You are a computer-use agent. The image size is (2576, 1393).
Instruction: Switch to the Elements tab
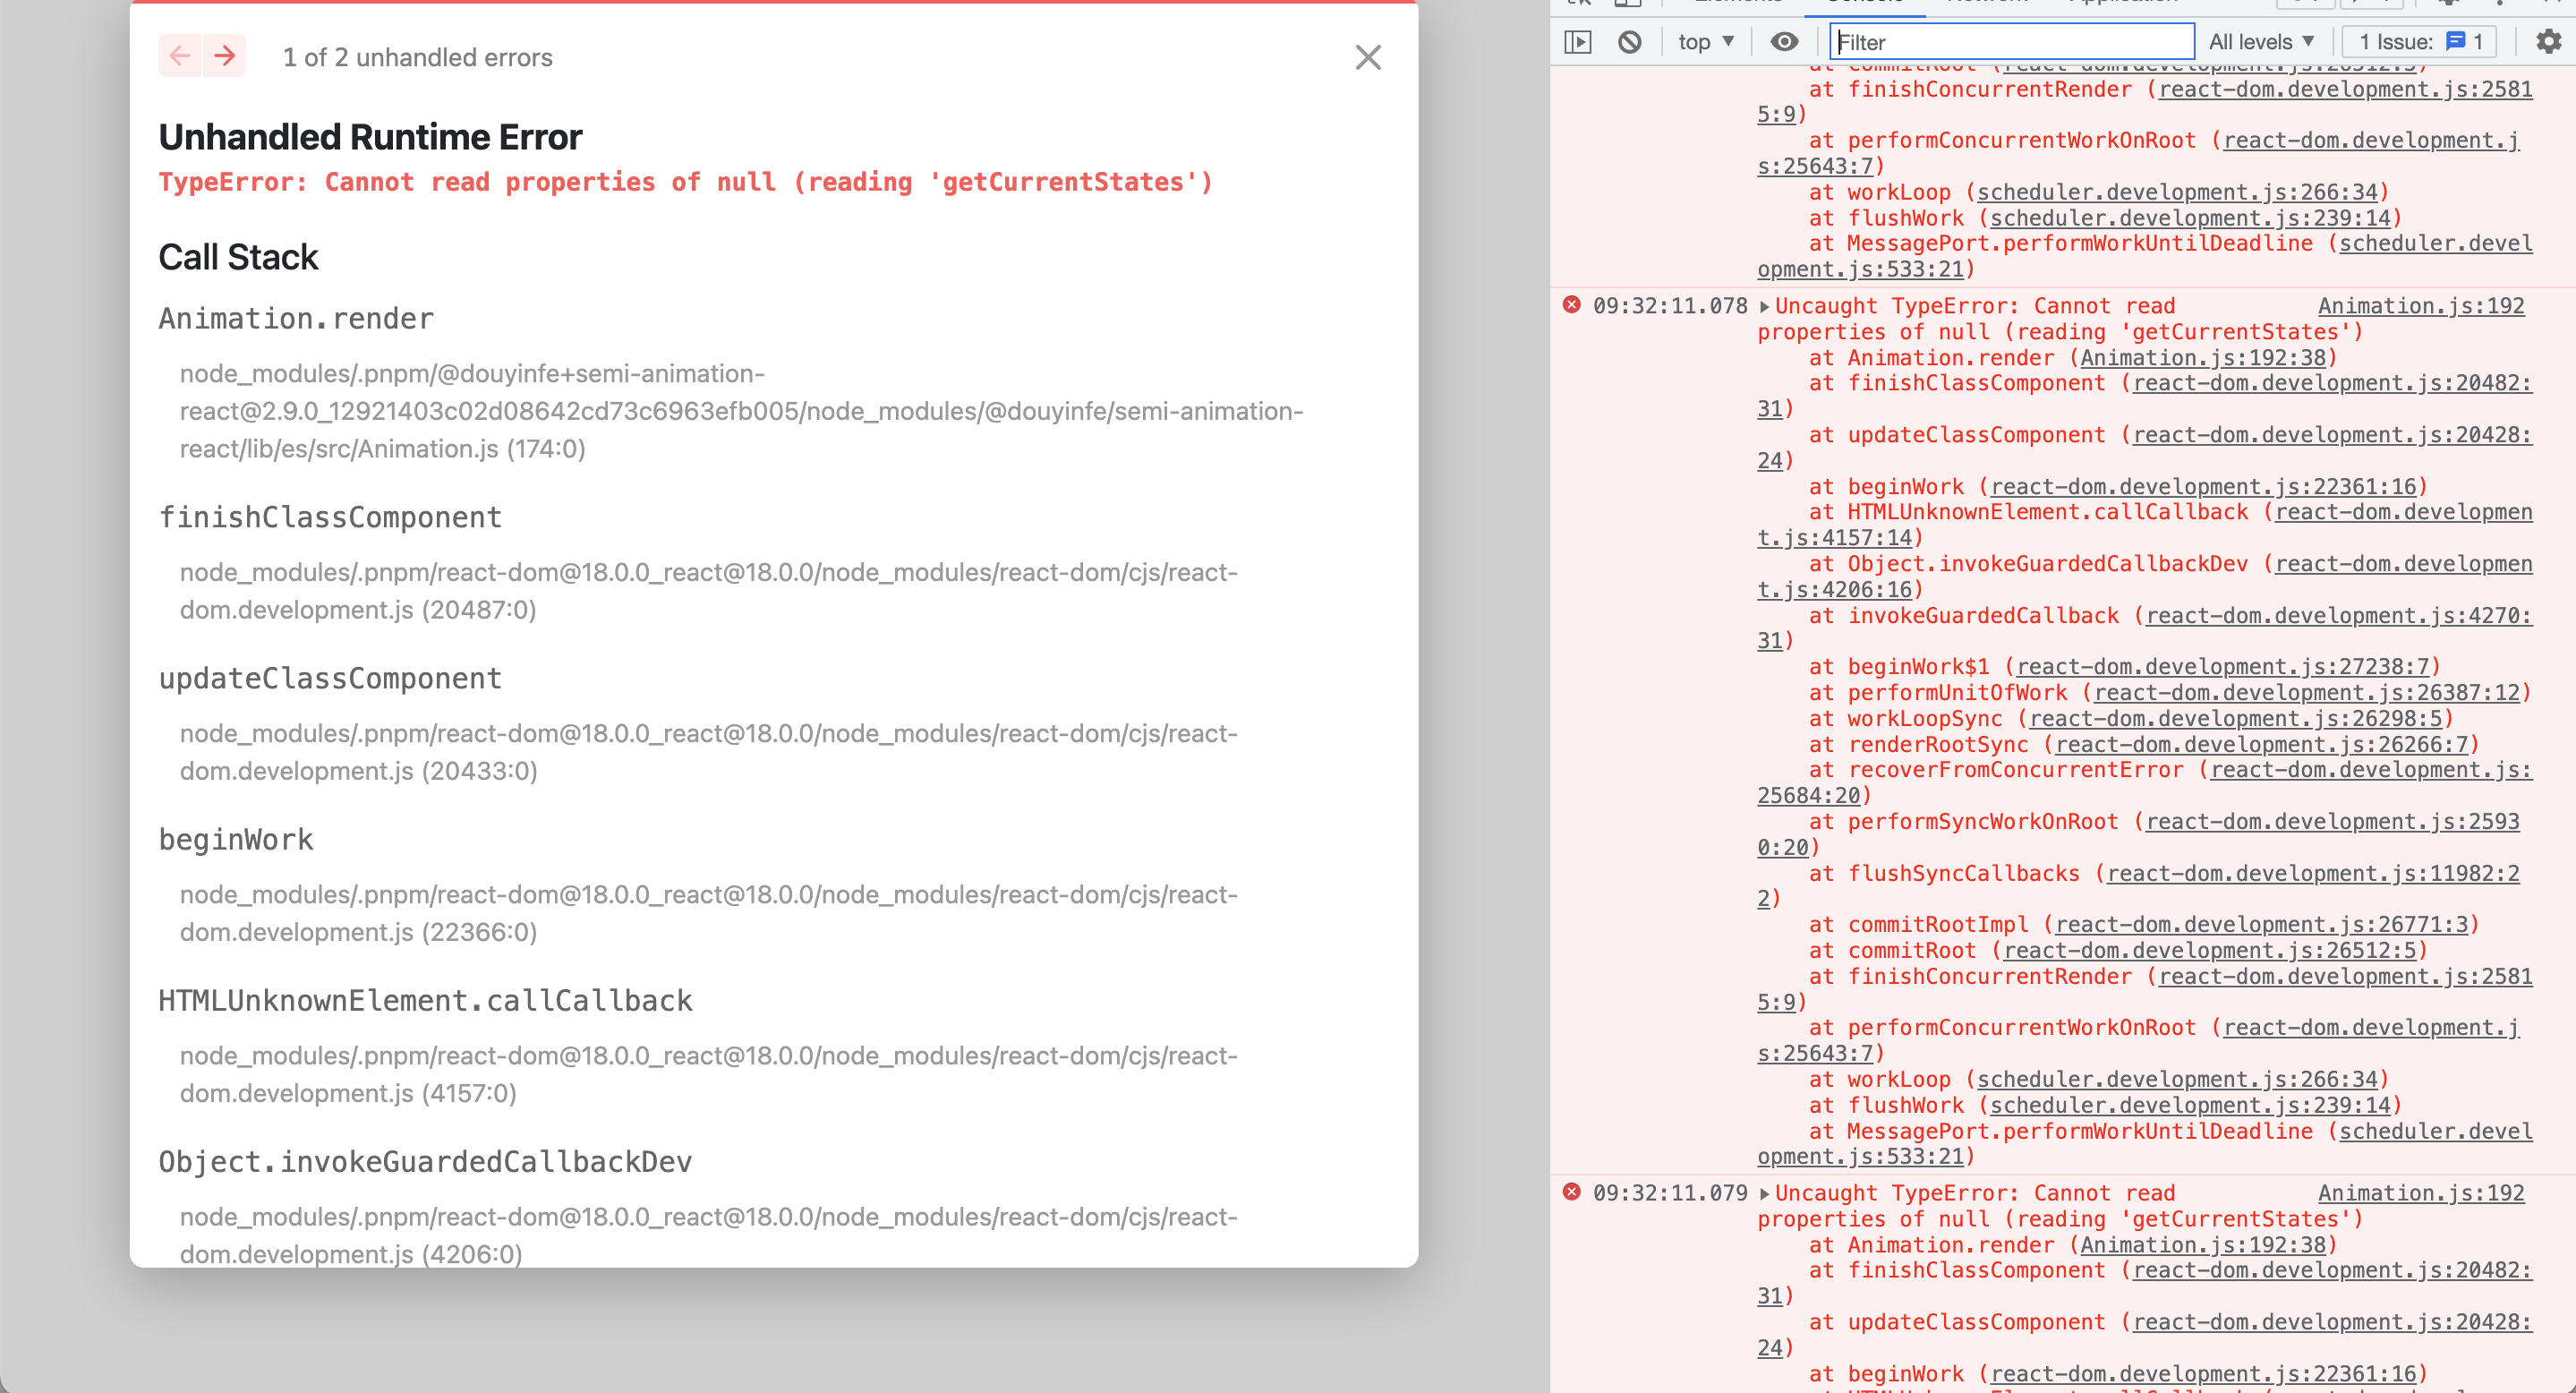[x=1738, y=3]
